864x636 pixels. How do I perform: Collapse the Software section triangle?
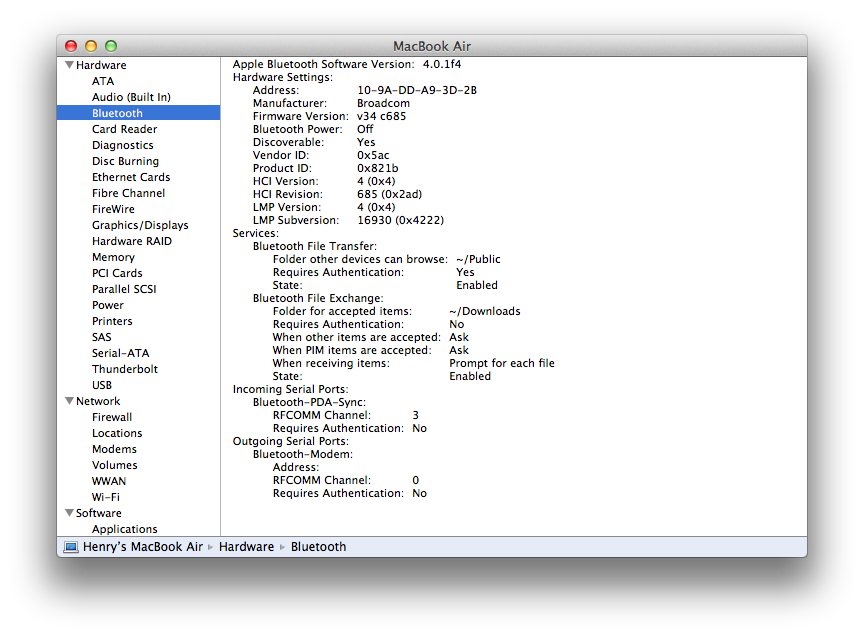point(69,513)
